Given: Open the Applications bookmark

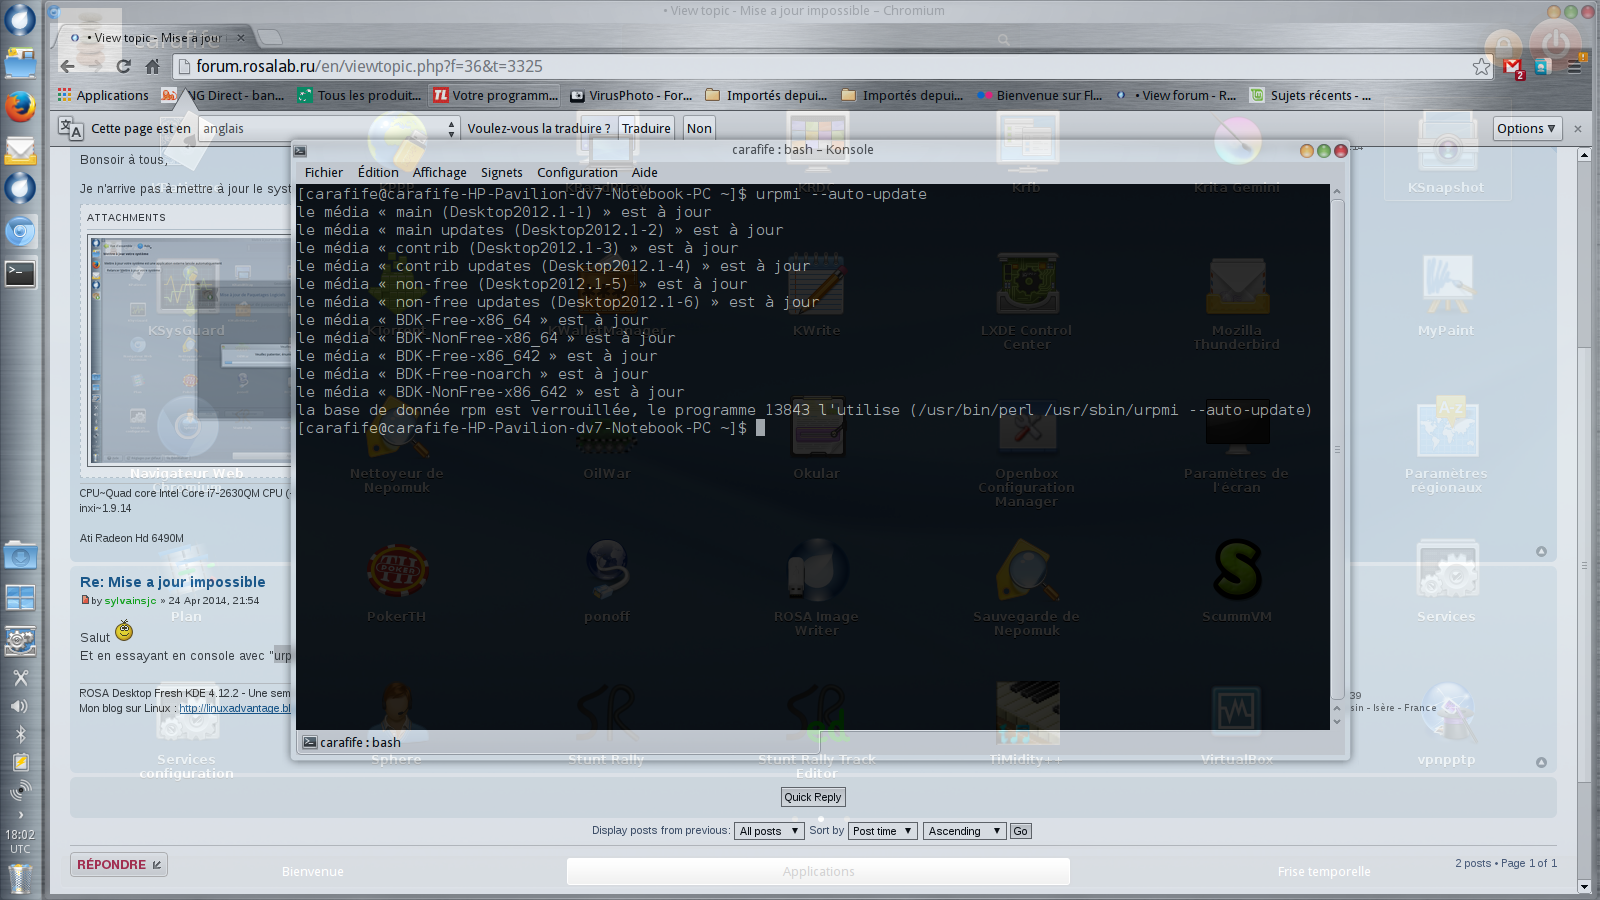Looking at the screenshot, I should pos(103,95).
